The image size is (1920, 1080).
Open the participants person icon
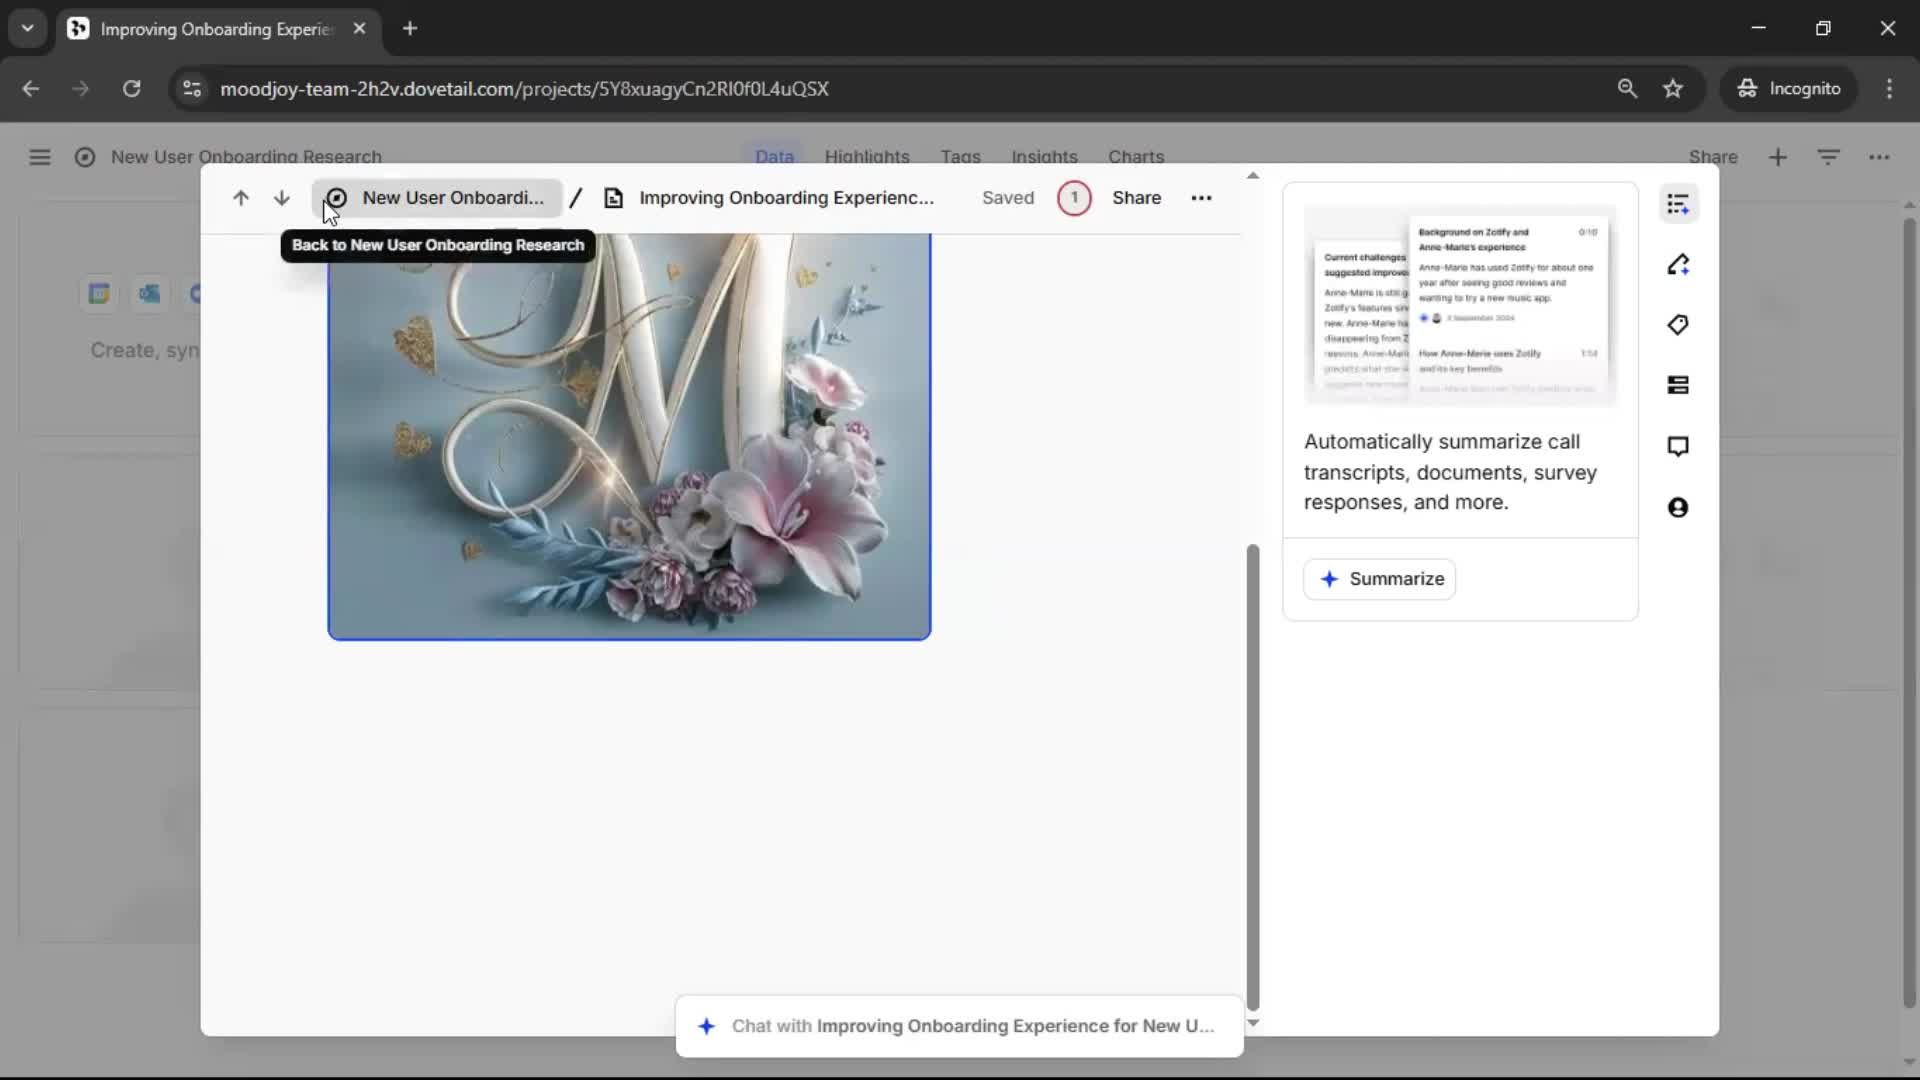1678,508
